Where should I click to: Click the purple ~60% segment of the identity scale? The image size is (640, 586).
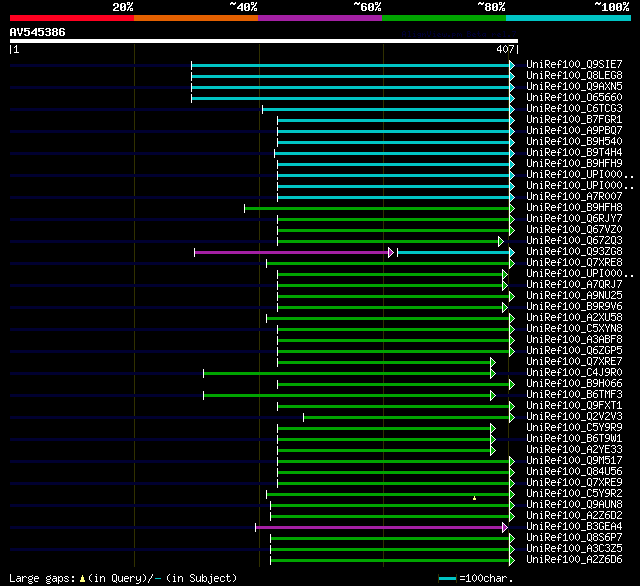(320, 18)
